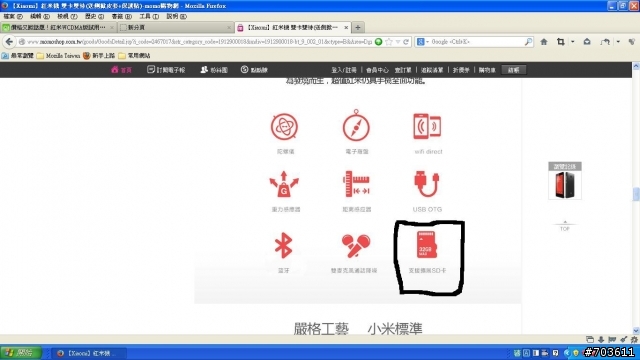This screenshot has width=640, height=360.
Task: Open the 新手上路 bookmark
Action: pos(99,56)
